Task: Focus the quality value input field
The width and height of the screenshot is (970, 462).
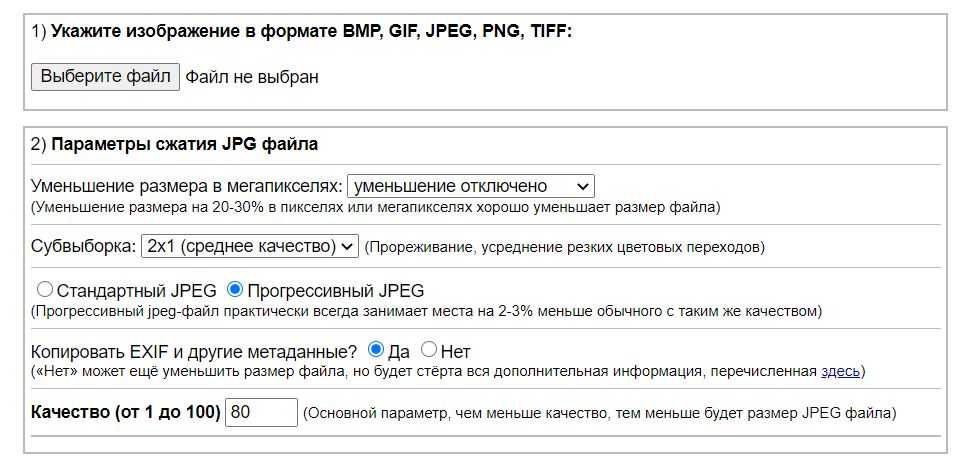Action: 262,412
